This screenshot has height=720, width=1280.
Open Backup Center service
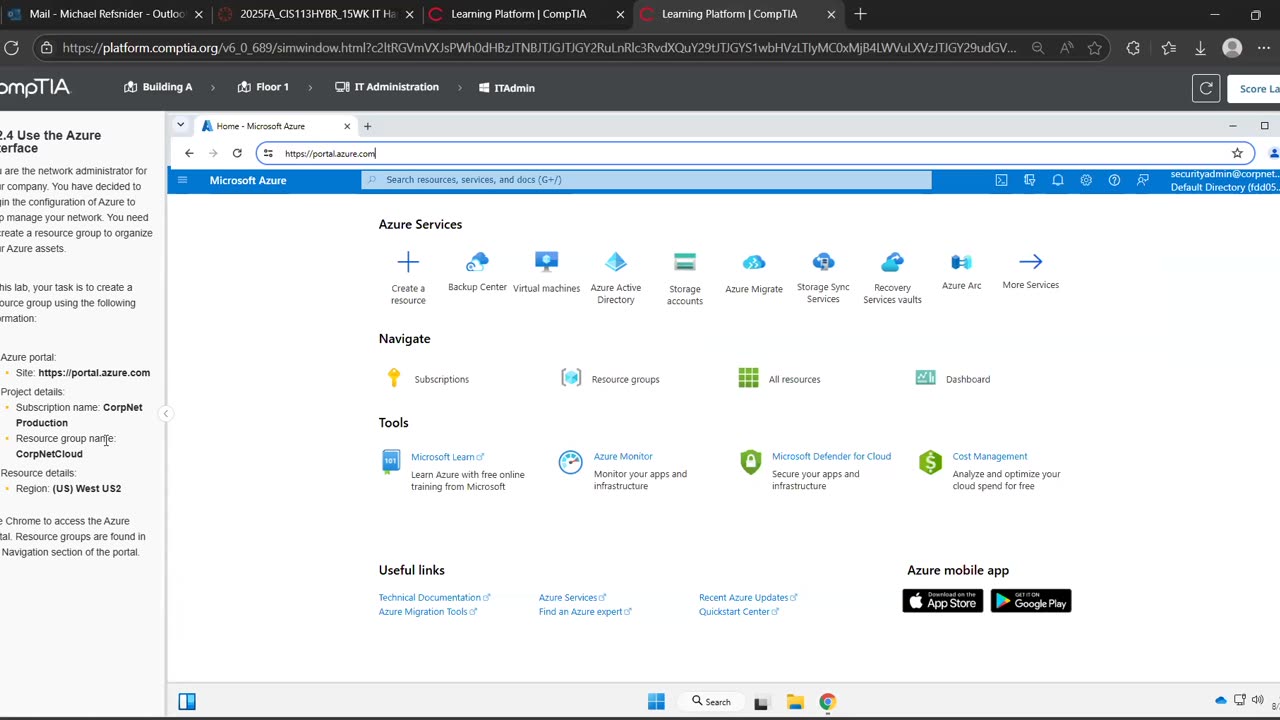[x=477, y=271]
